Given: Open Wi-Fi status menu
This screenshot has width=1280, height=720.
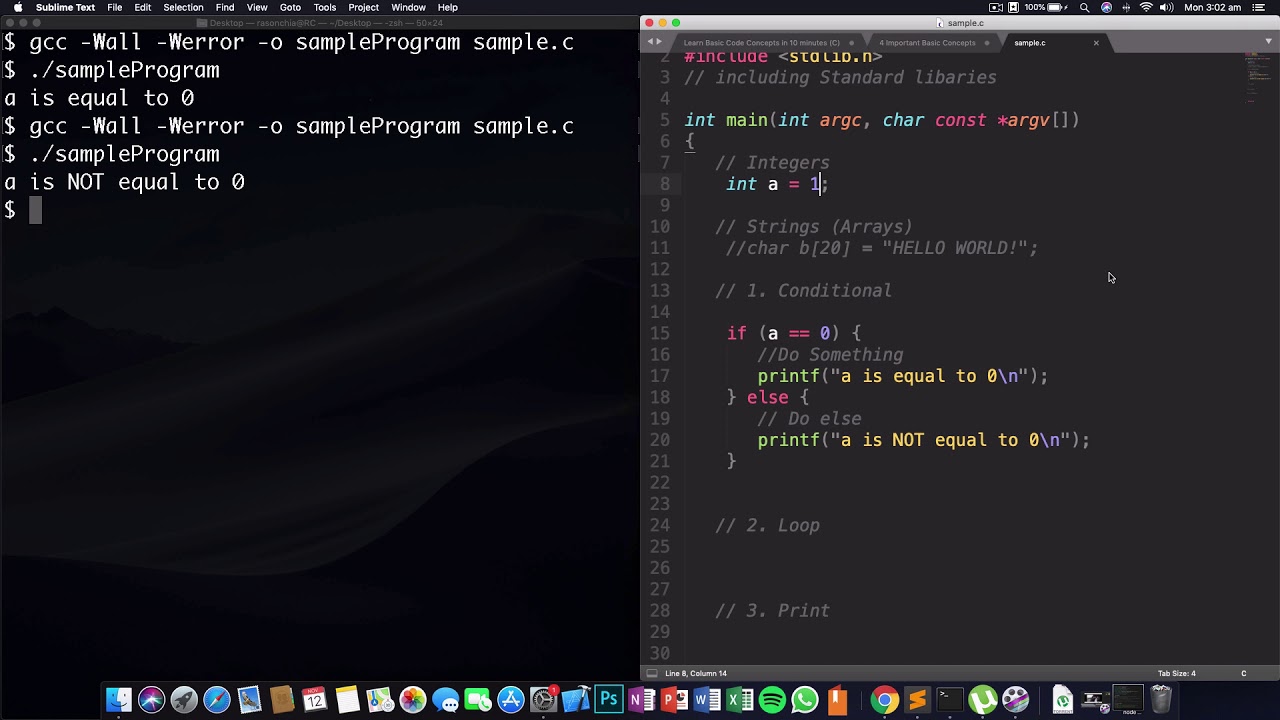Looking at the screenshot, I should (x=1146, y=7).
